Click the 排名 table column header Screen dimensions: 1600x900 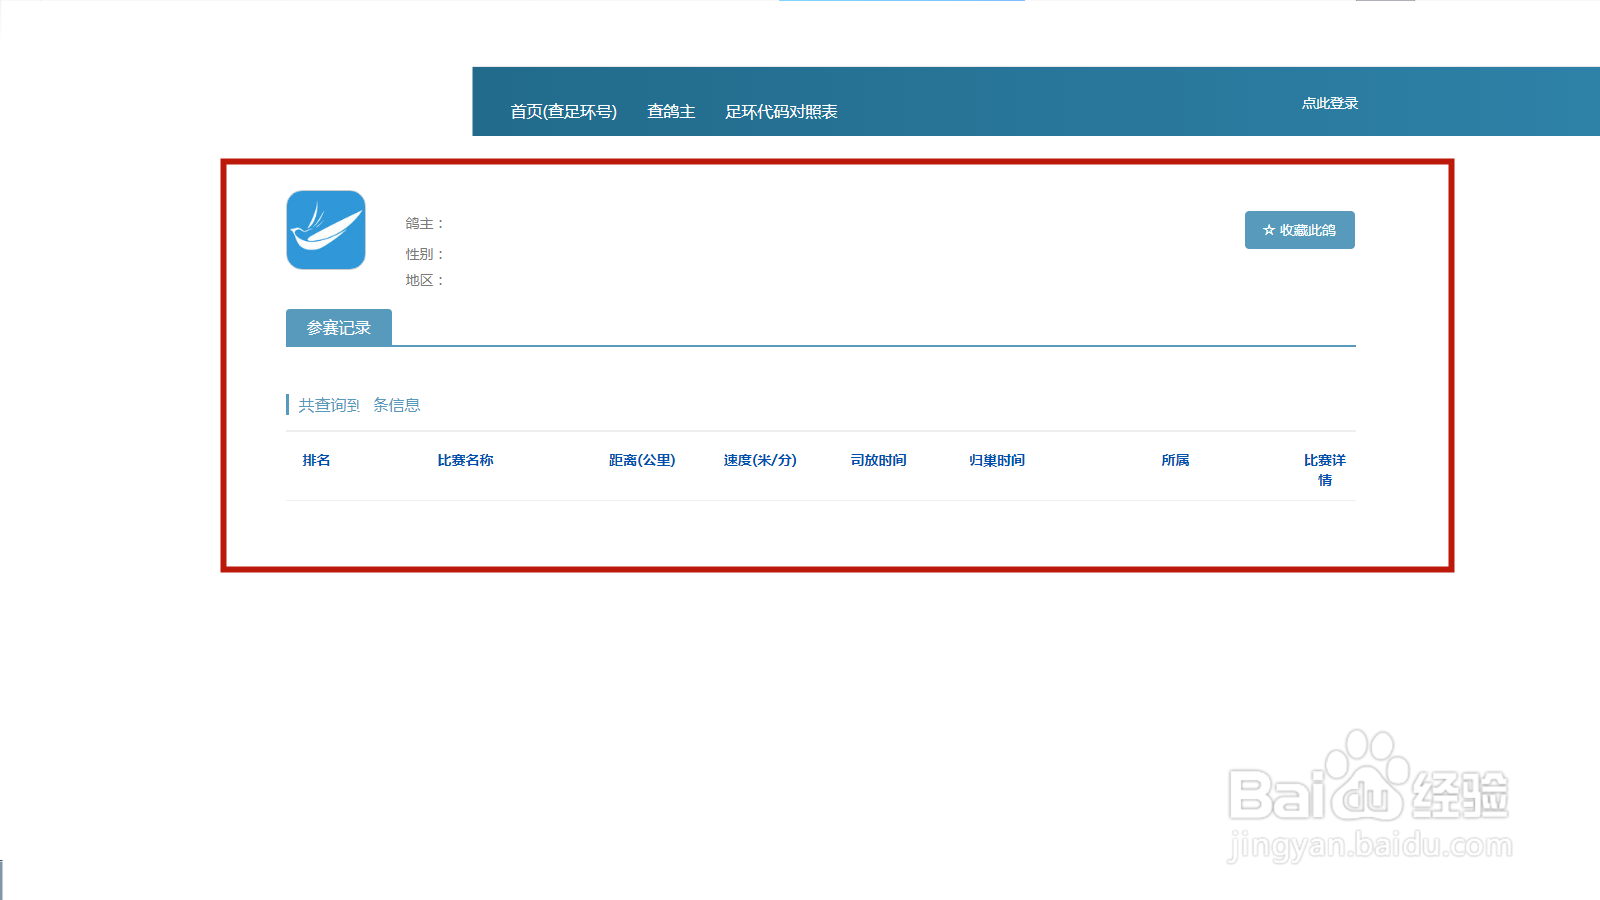317,460
